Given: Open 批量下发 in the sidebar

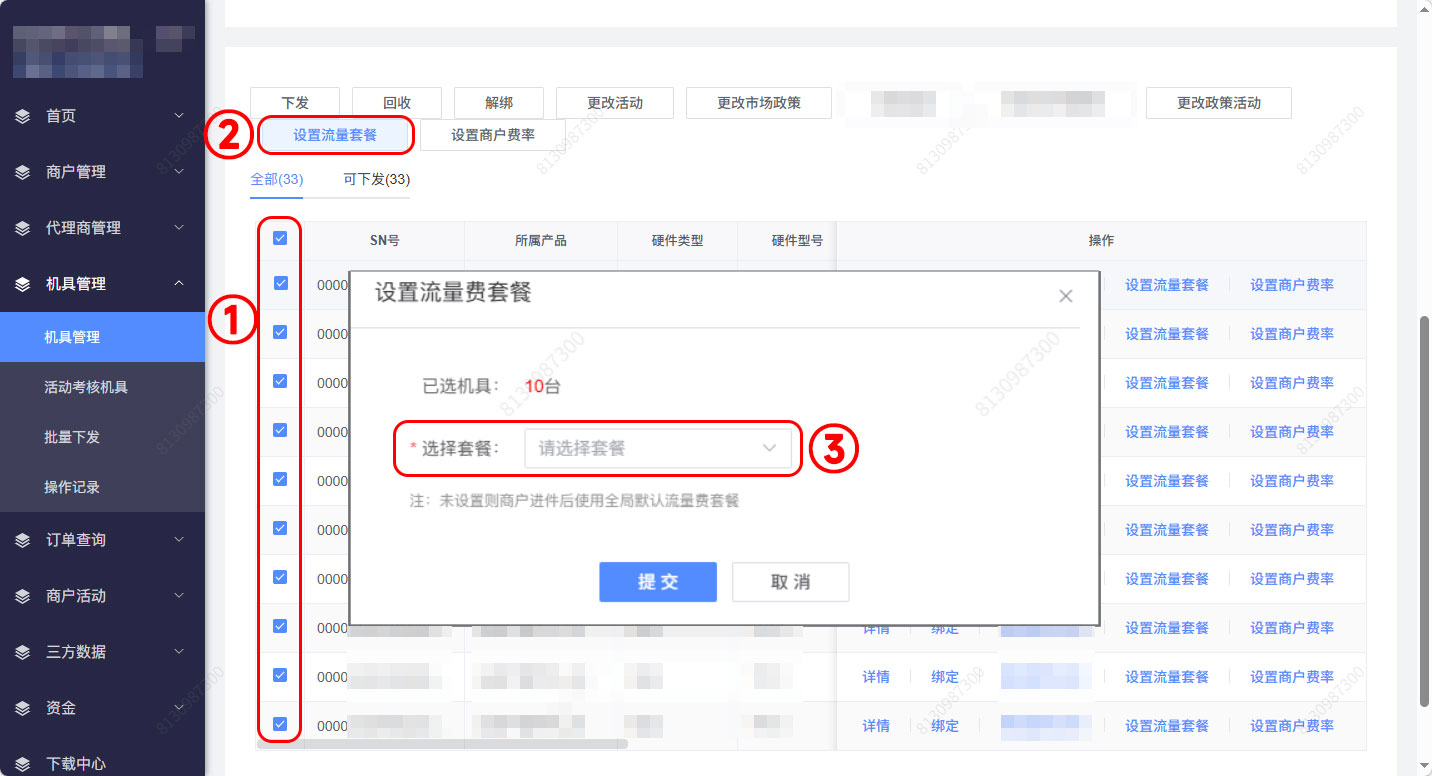Looking at the screenshot, I should 72,437.
